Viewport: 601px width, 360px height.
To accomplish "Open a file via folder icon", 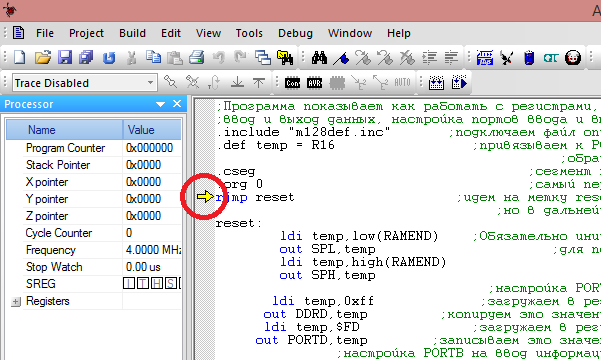I will coord(43,58).
